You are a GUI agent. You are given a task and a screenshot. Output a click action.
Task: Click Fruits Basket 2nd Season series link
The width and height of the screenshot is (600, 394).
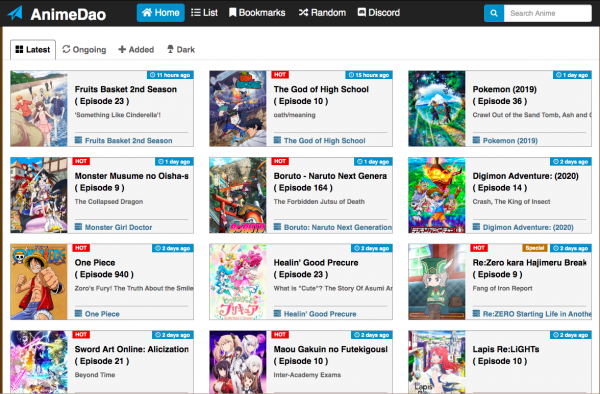pos(129,141)
